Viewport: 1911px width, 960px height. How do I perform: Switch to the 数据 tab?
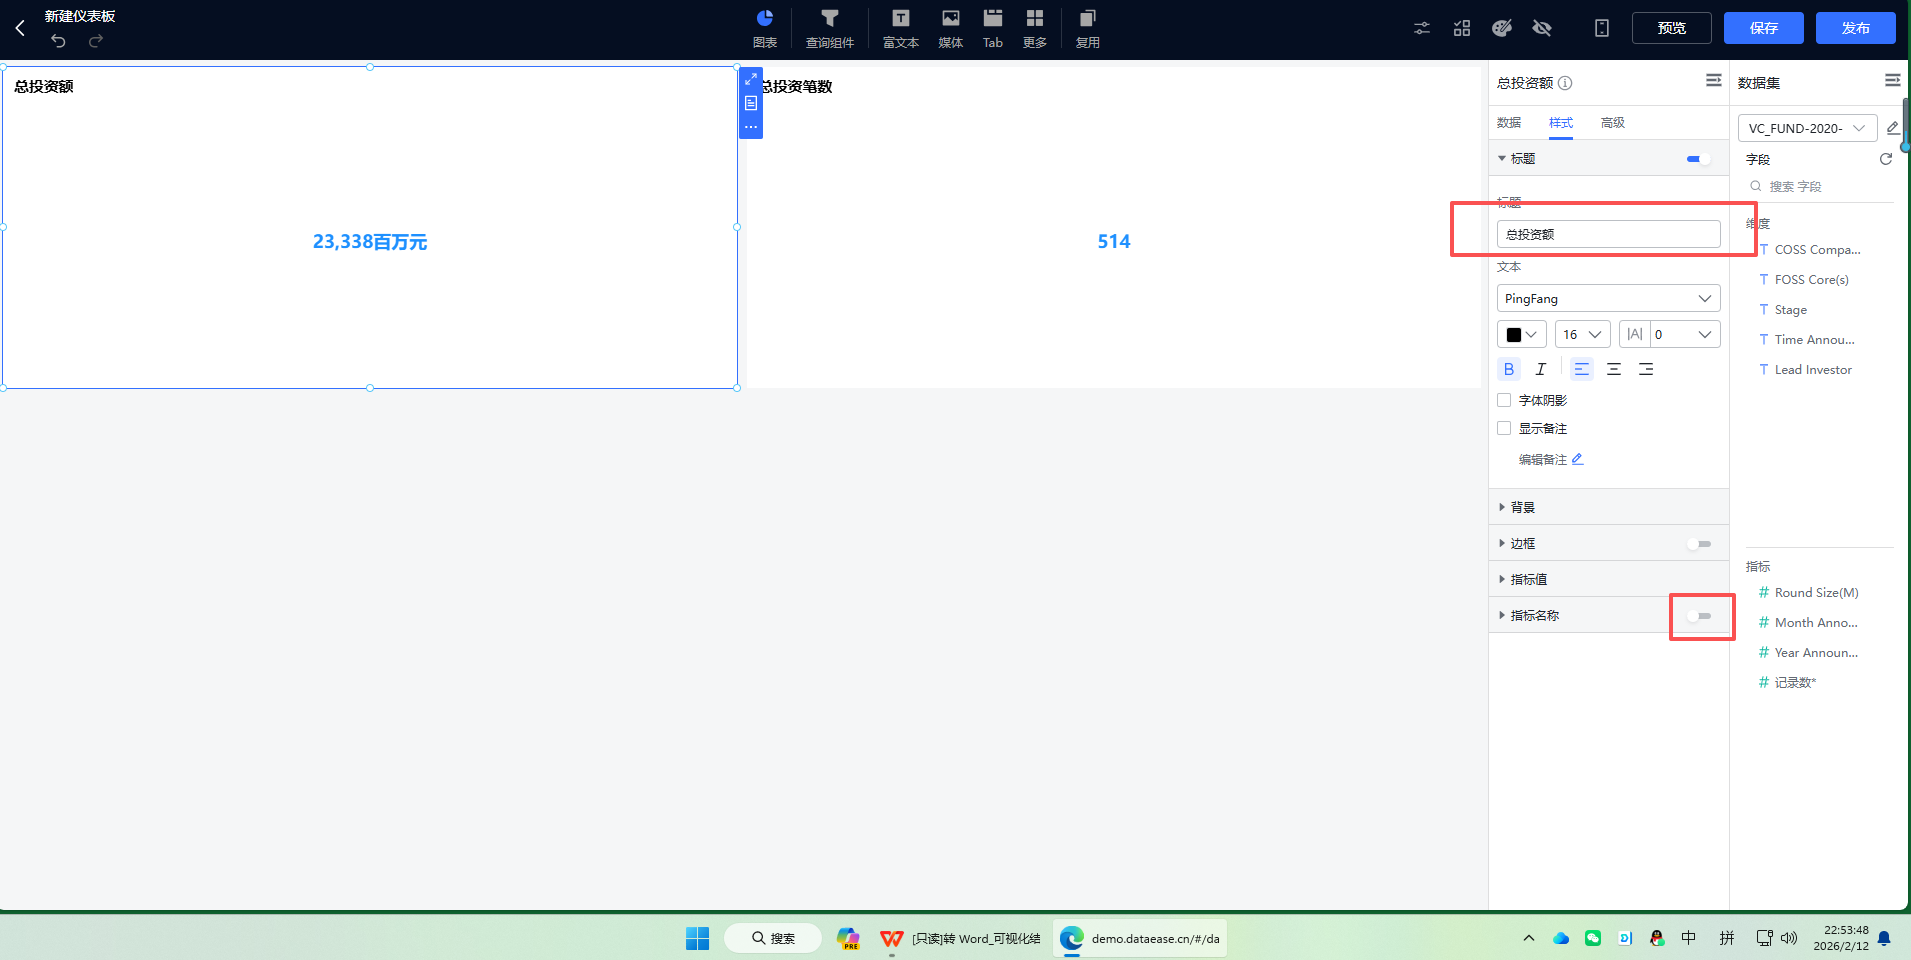click(x=1509, y=123)
